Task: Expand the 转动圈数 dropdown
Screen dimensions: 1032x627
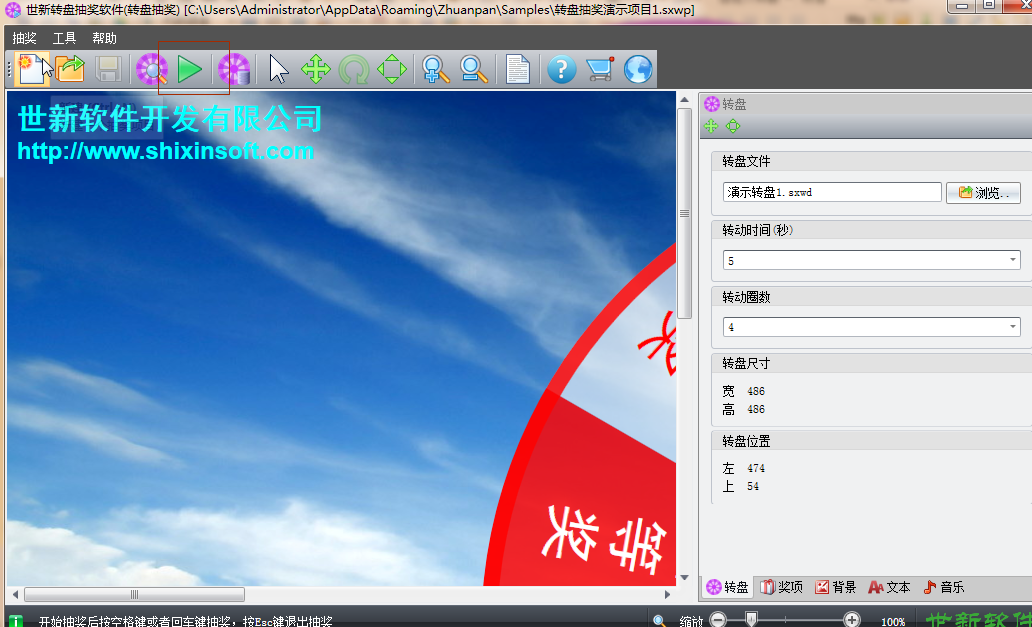Action: pyautogui.click(x=1013, y=326)
